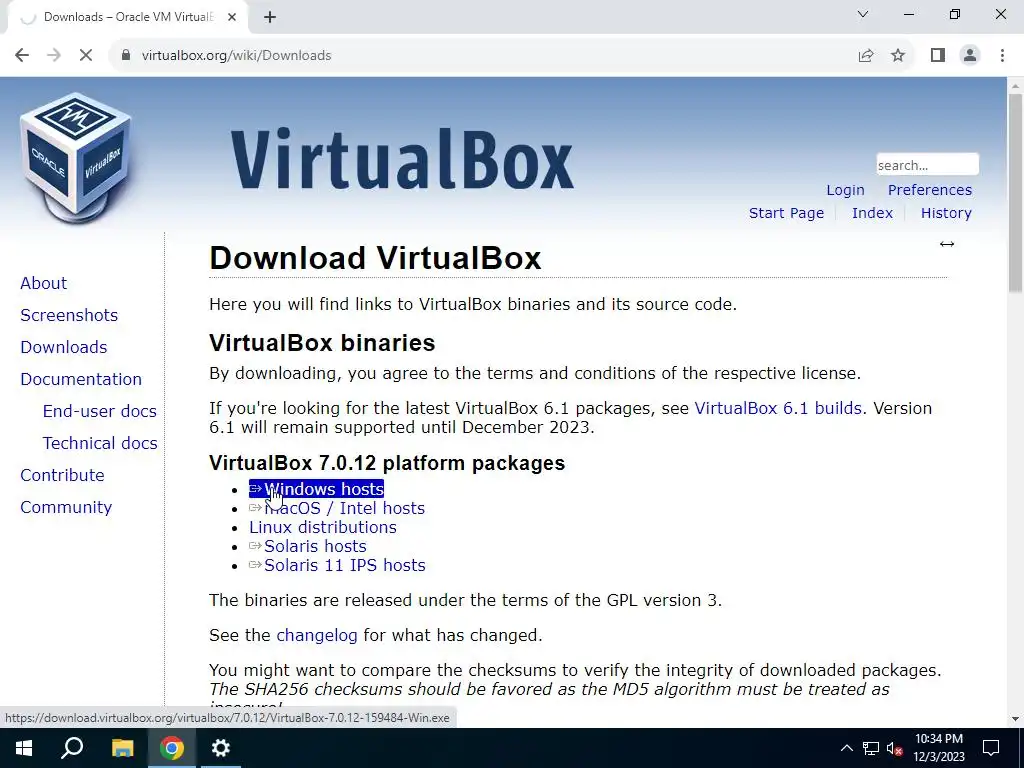Open the Linux distributions link
The image size is (1024, 768).
(323, 527)
